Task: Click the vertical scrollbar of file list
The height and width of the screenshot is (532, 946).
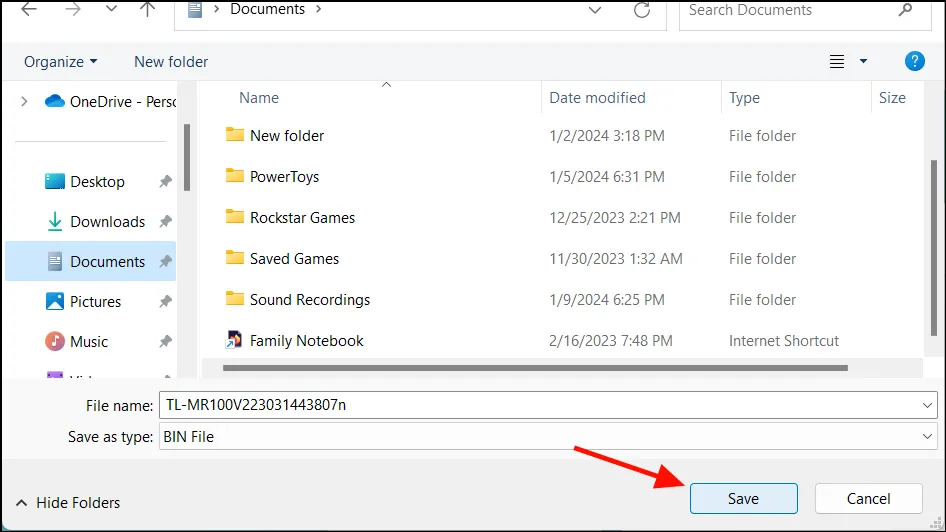Action: (x=934, y=247)
